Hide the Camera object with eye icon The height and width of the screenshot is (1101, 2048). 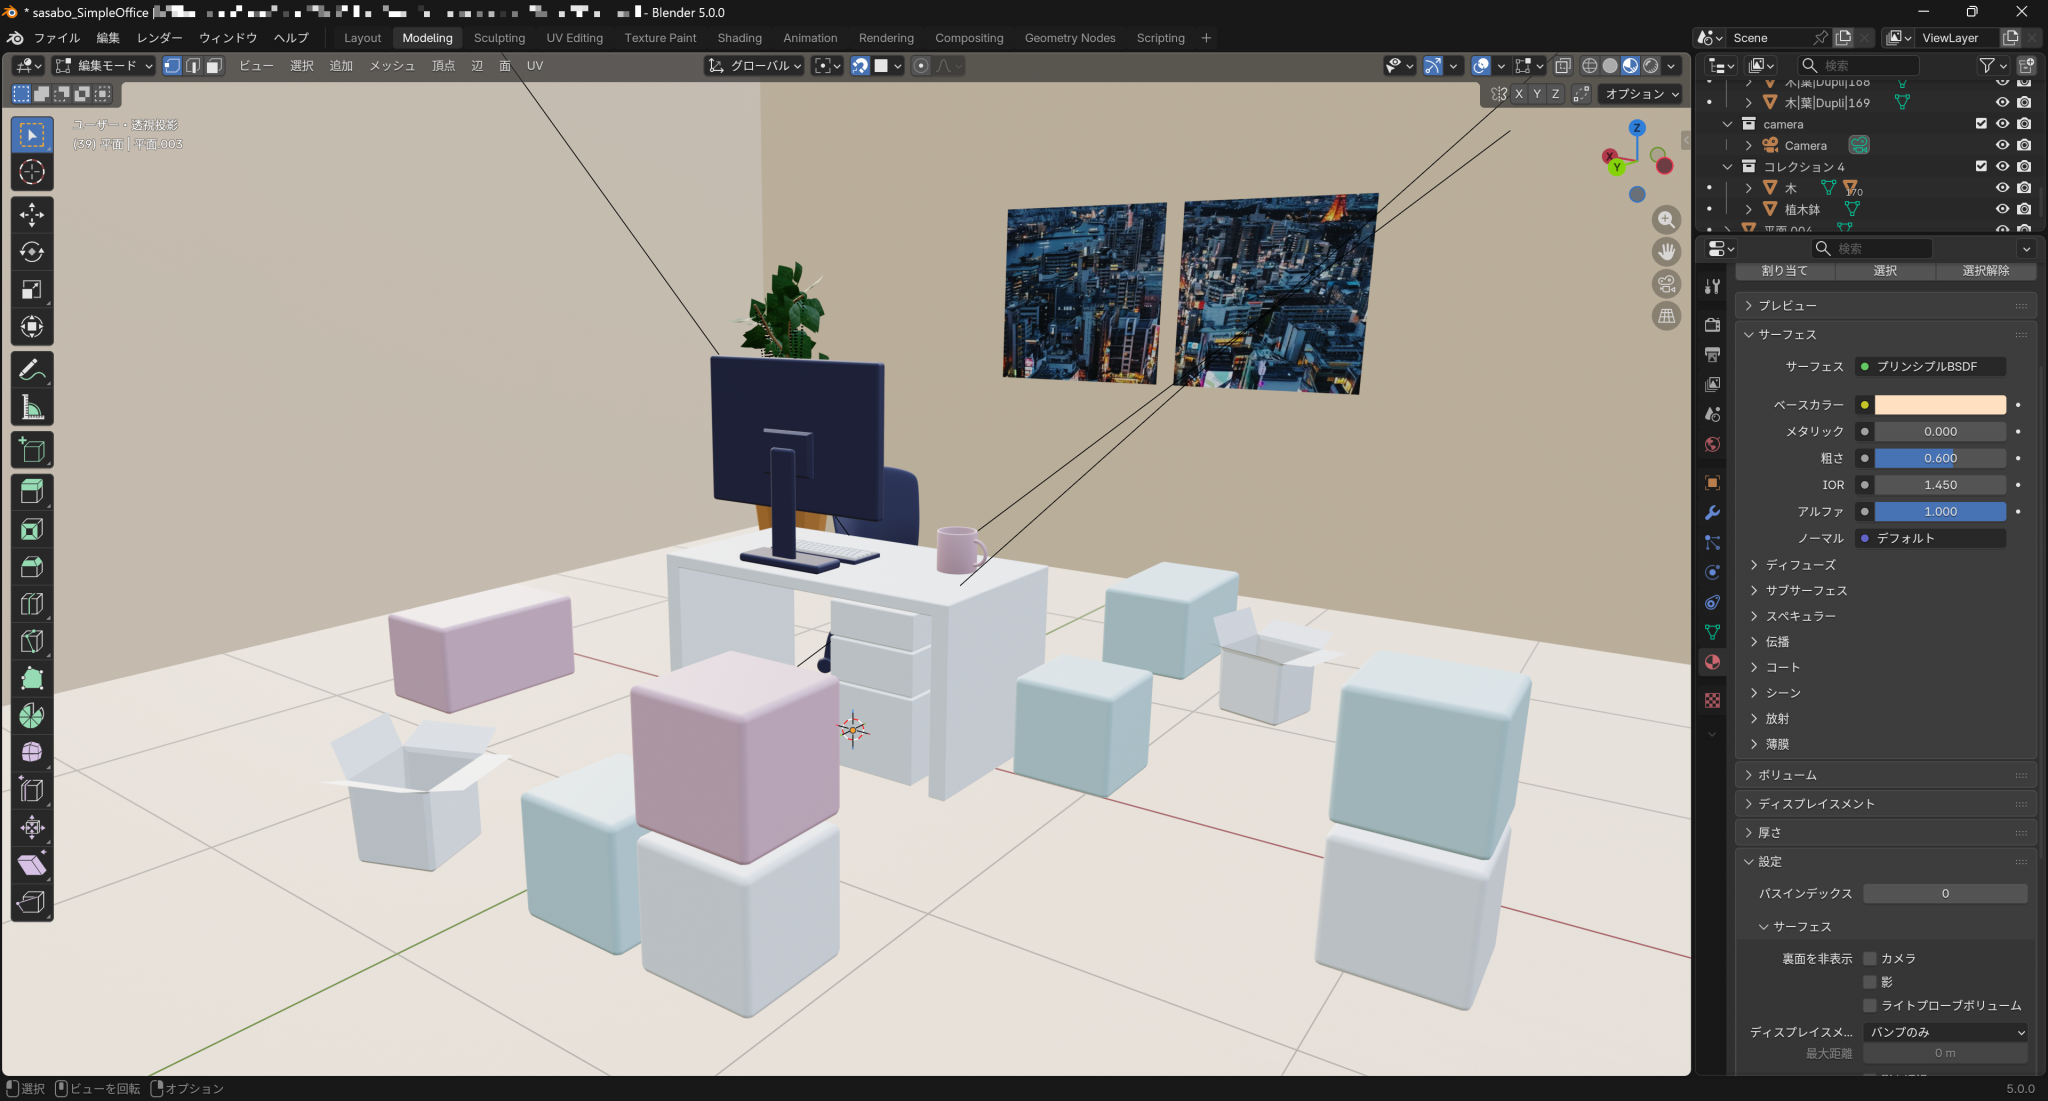[x=2002, y=145]
